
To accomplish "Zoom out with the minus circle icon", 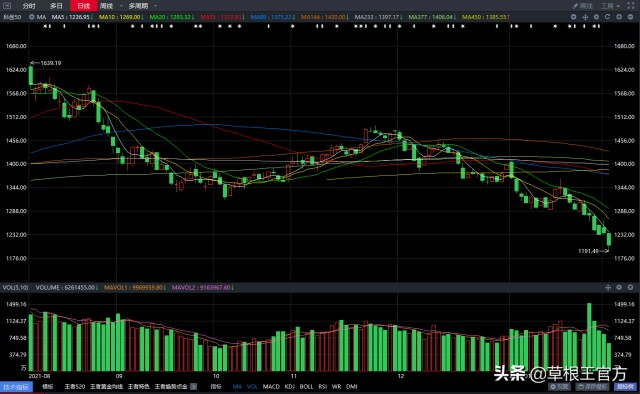I will [x=630, y=17].
